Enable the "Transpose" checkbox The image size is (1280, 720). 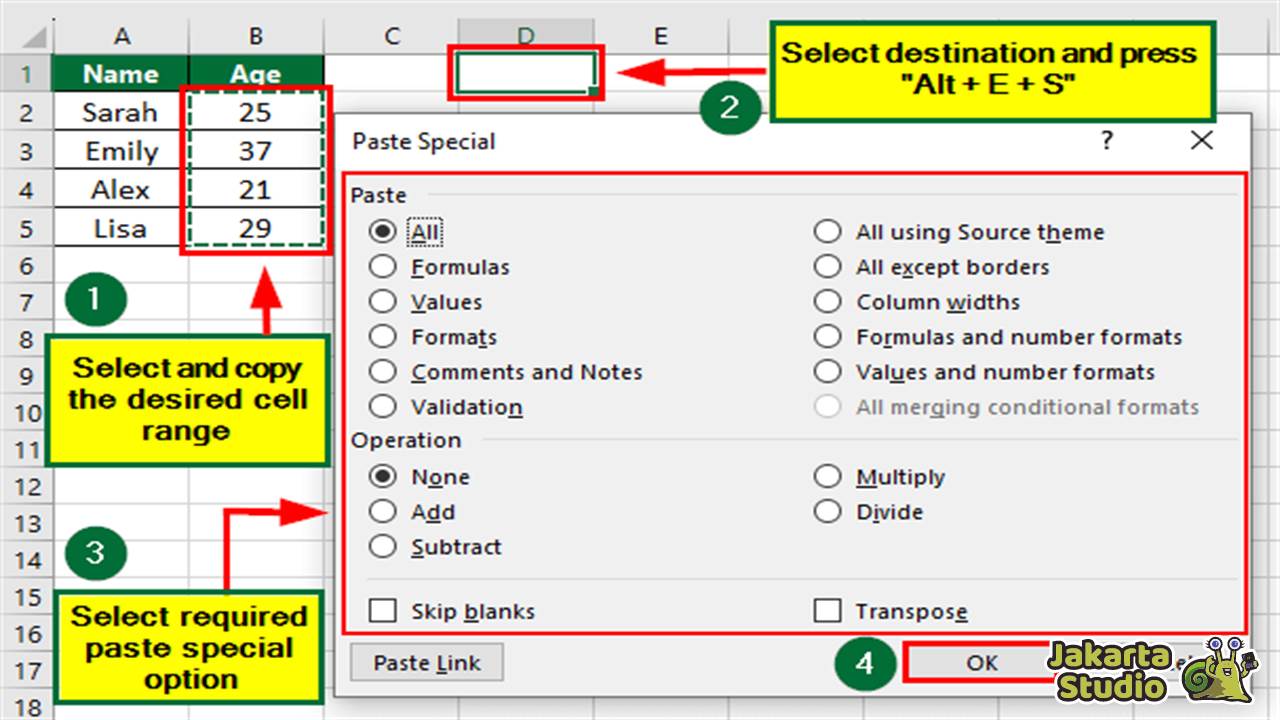coord(827,610)
